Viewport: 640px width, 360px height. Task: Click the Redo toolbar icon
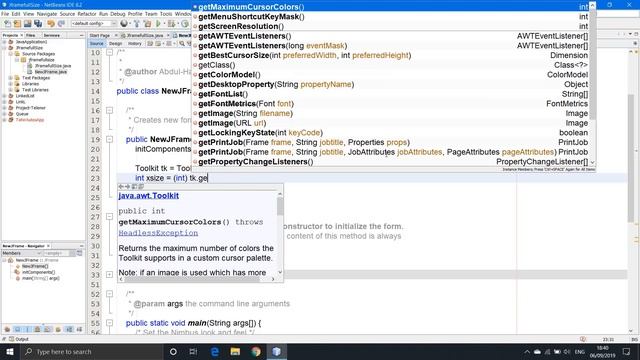pyautogui.click(x=61, y=24)
